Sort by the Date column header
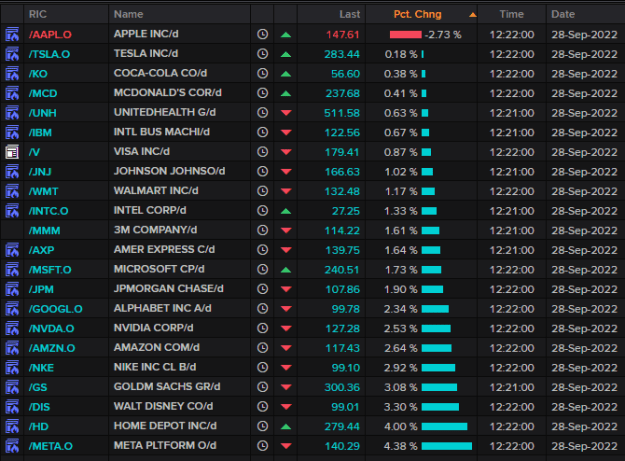Viewport: 625px width, 461px height. (x=563, y=14)
